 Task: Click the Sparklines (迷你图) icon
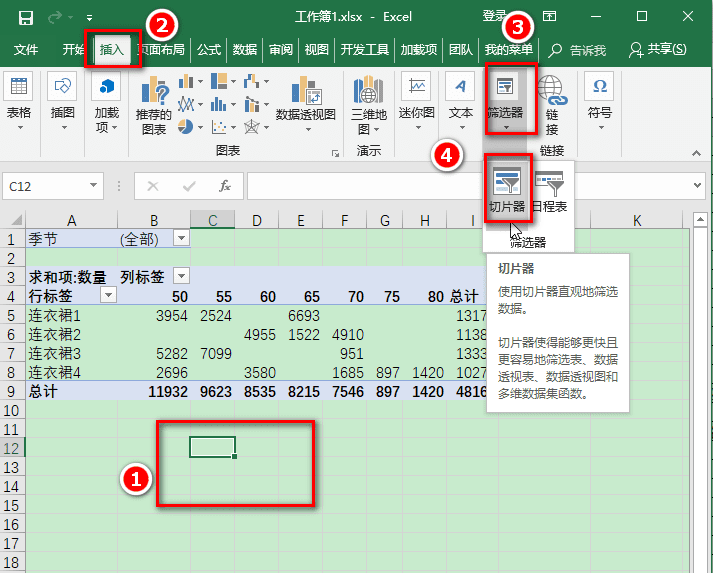tap(416, 86)
